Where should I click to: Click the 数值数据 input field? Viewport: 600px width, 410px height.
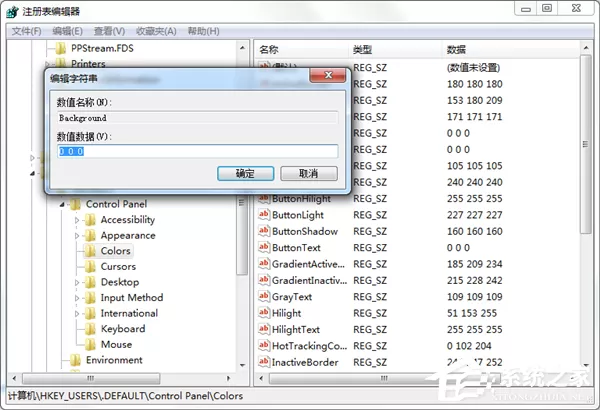(x=197, y=151)
